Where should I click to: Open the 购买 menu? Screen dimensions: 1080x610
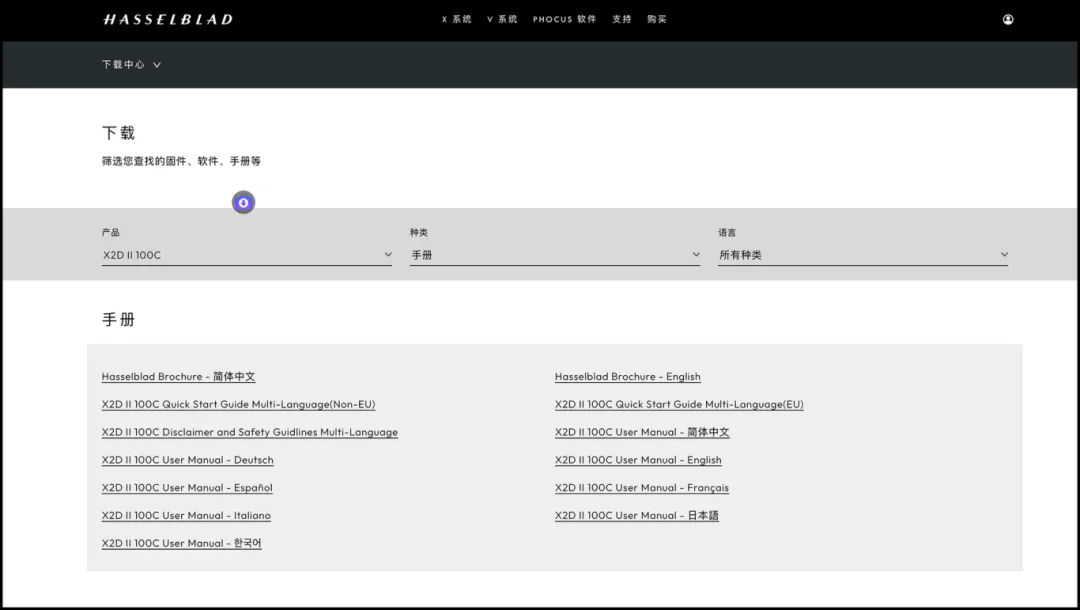(657, 19)
